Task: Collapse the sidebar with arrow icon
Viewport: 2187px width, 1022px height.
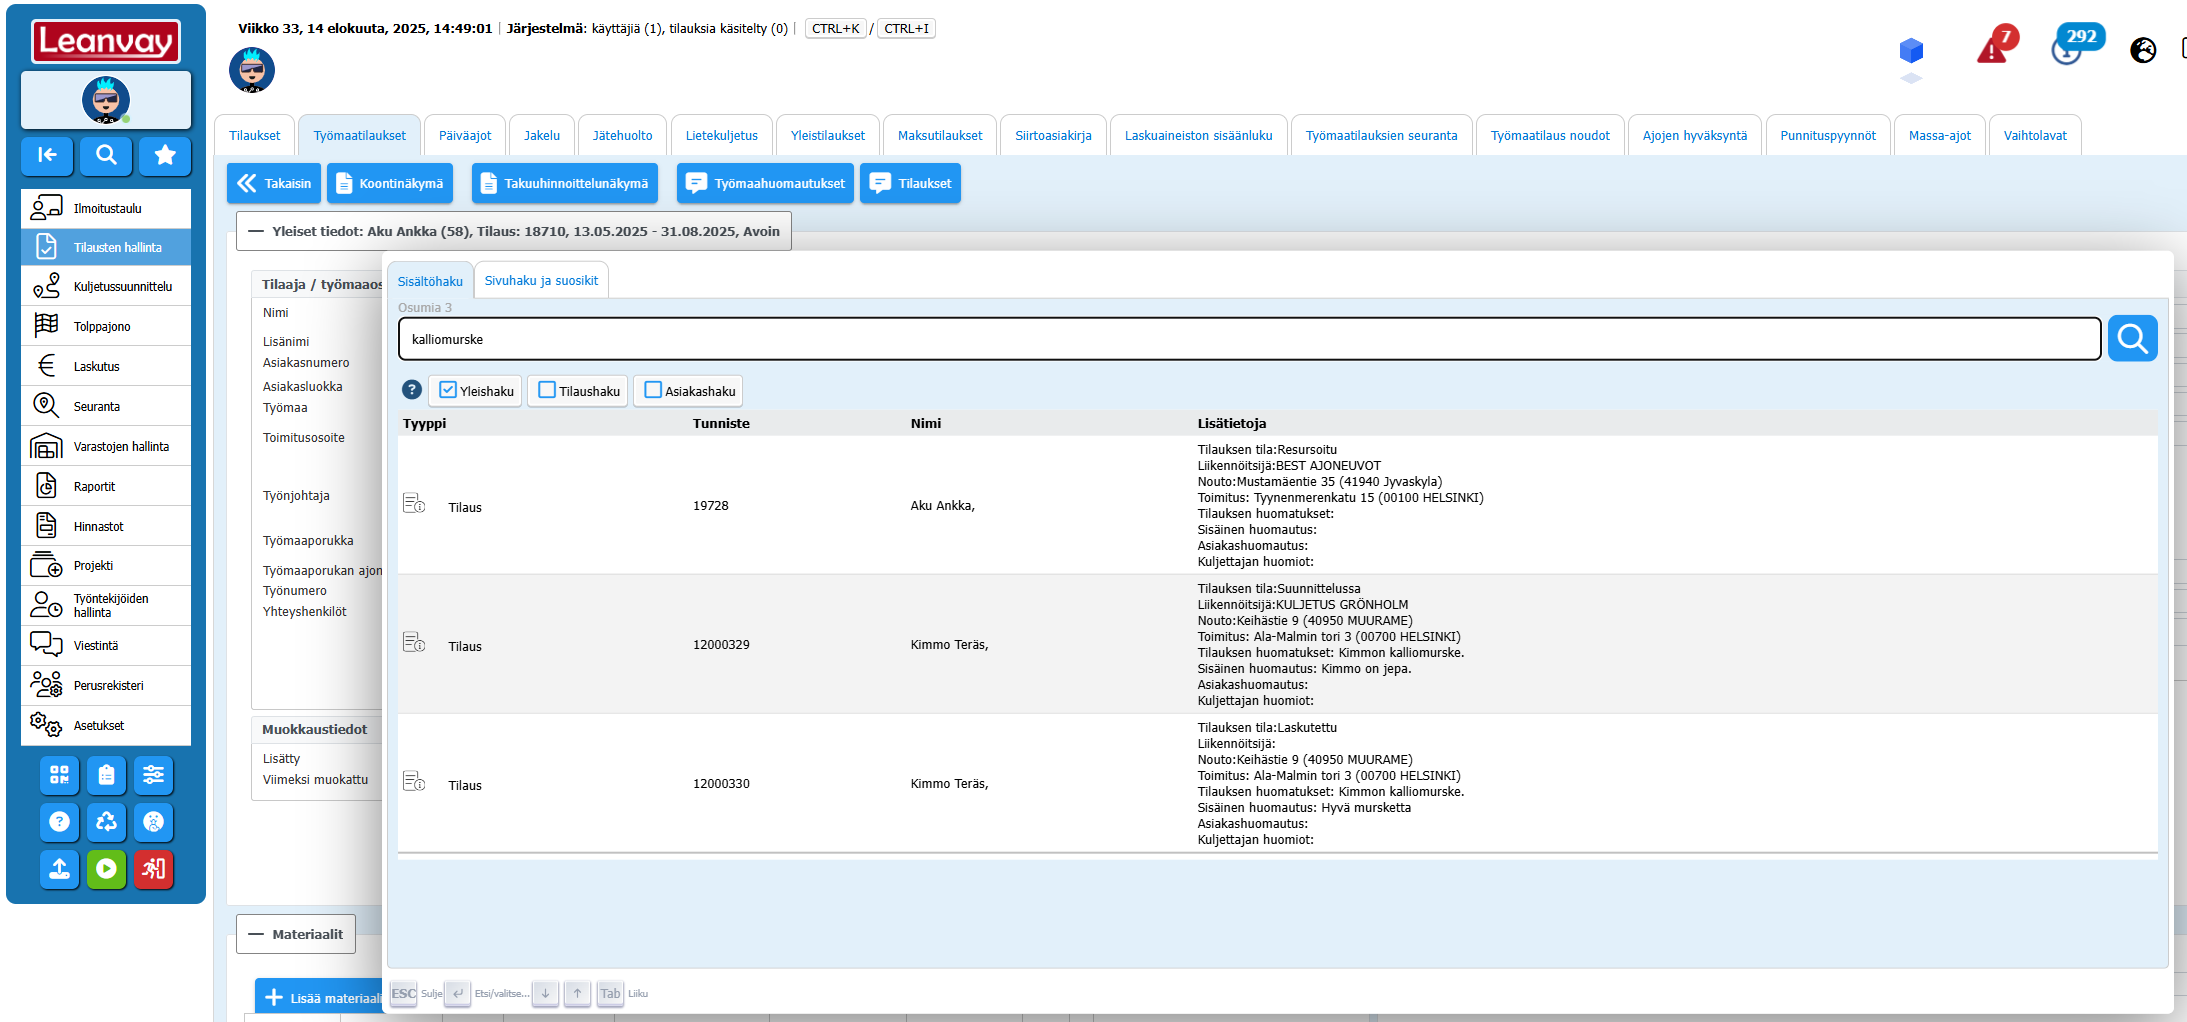Action: [x=47, y=155]
